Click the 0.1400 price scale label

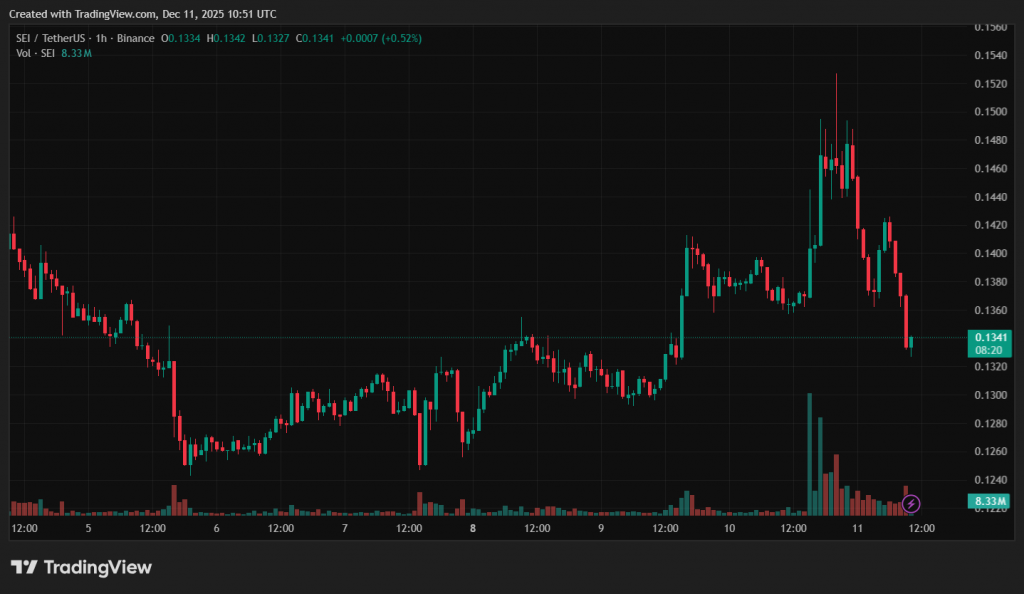coord(990,254)
